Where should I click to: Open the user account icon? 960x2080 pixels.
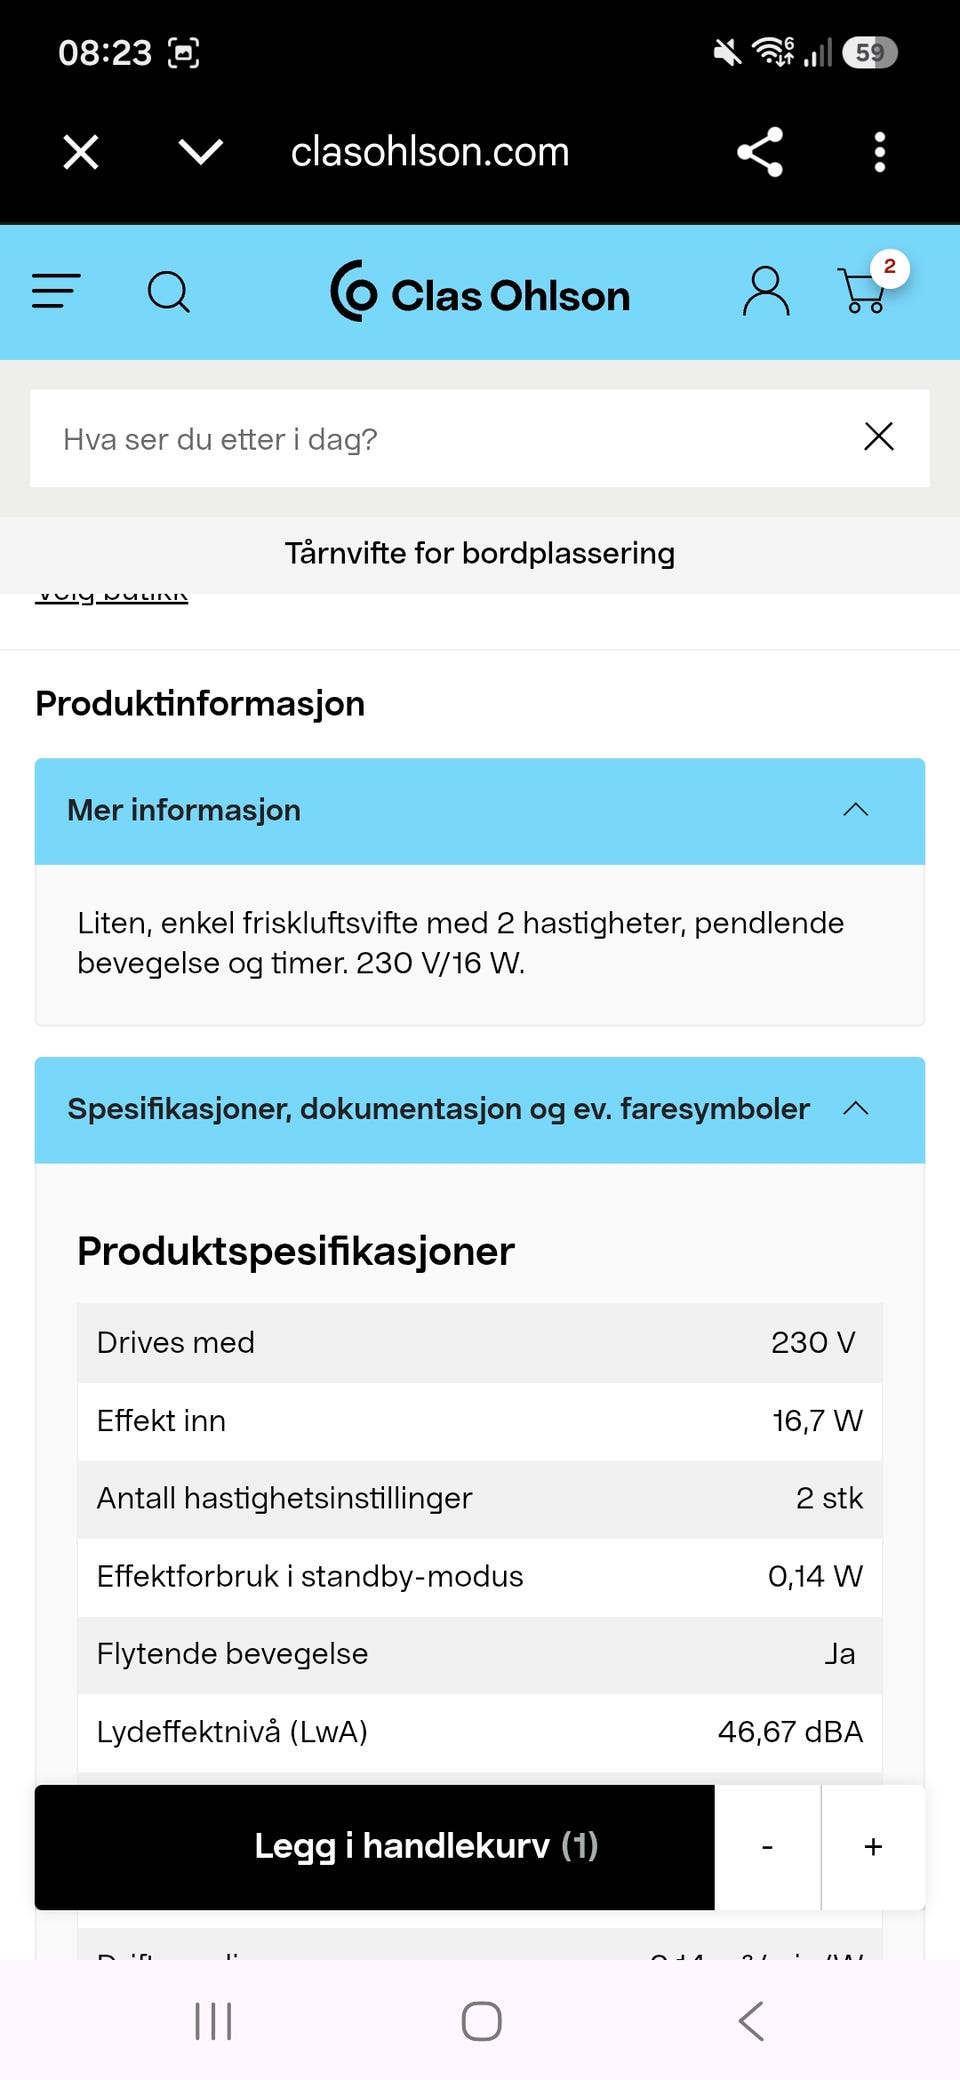[x=765, y=292]
